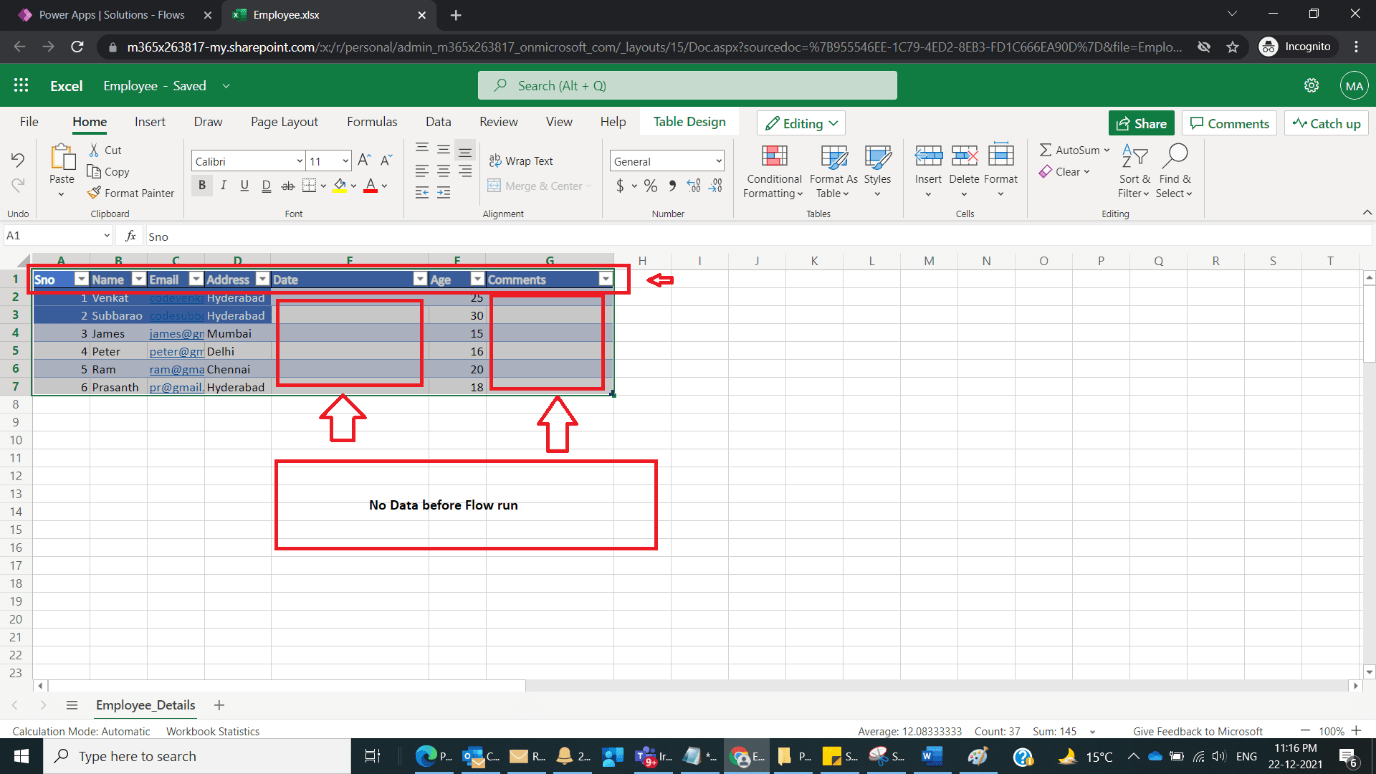Toggle Strikethrough formatting
The height and width of the screenshot is (774, 1376).
click(287, 186)
